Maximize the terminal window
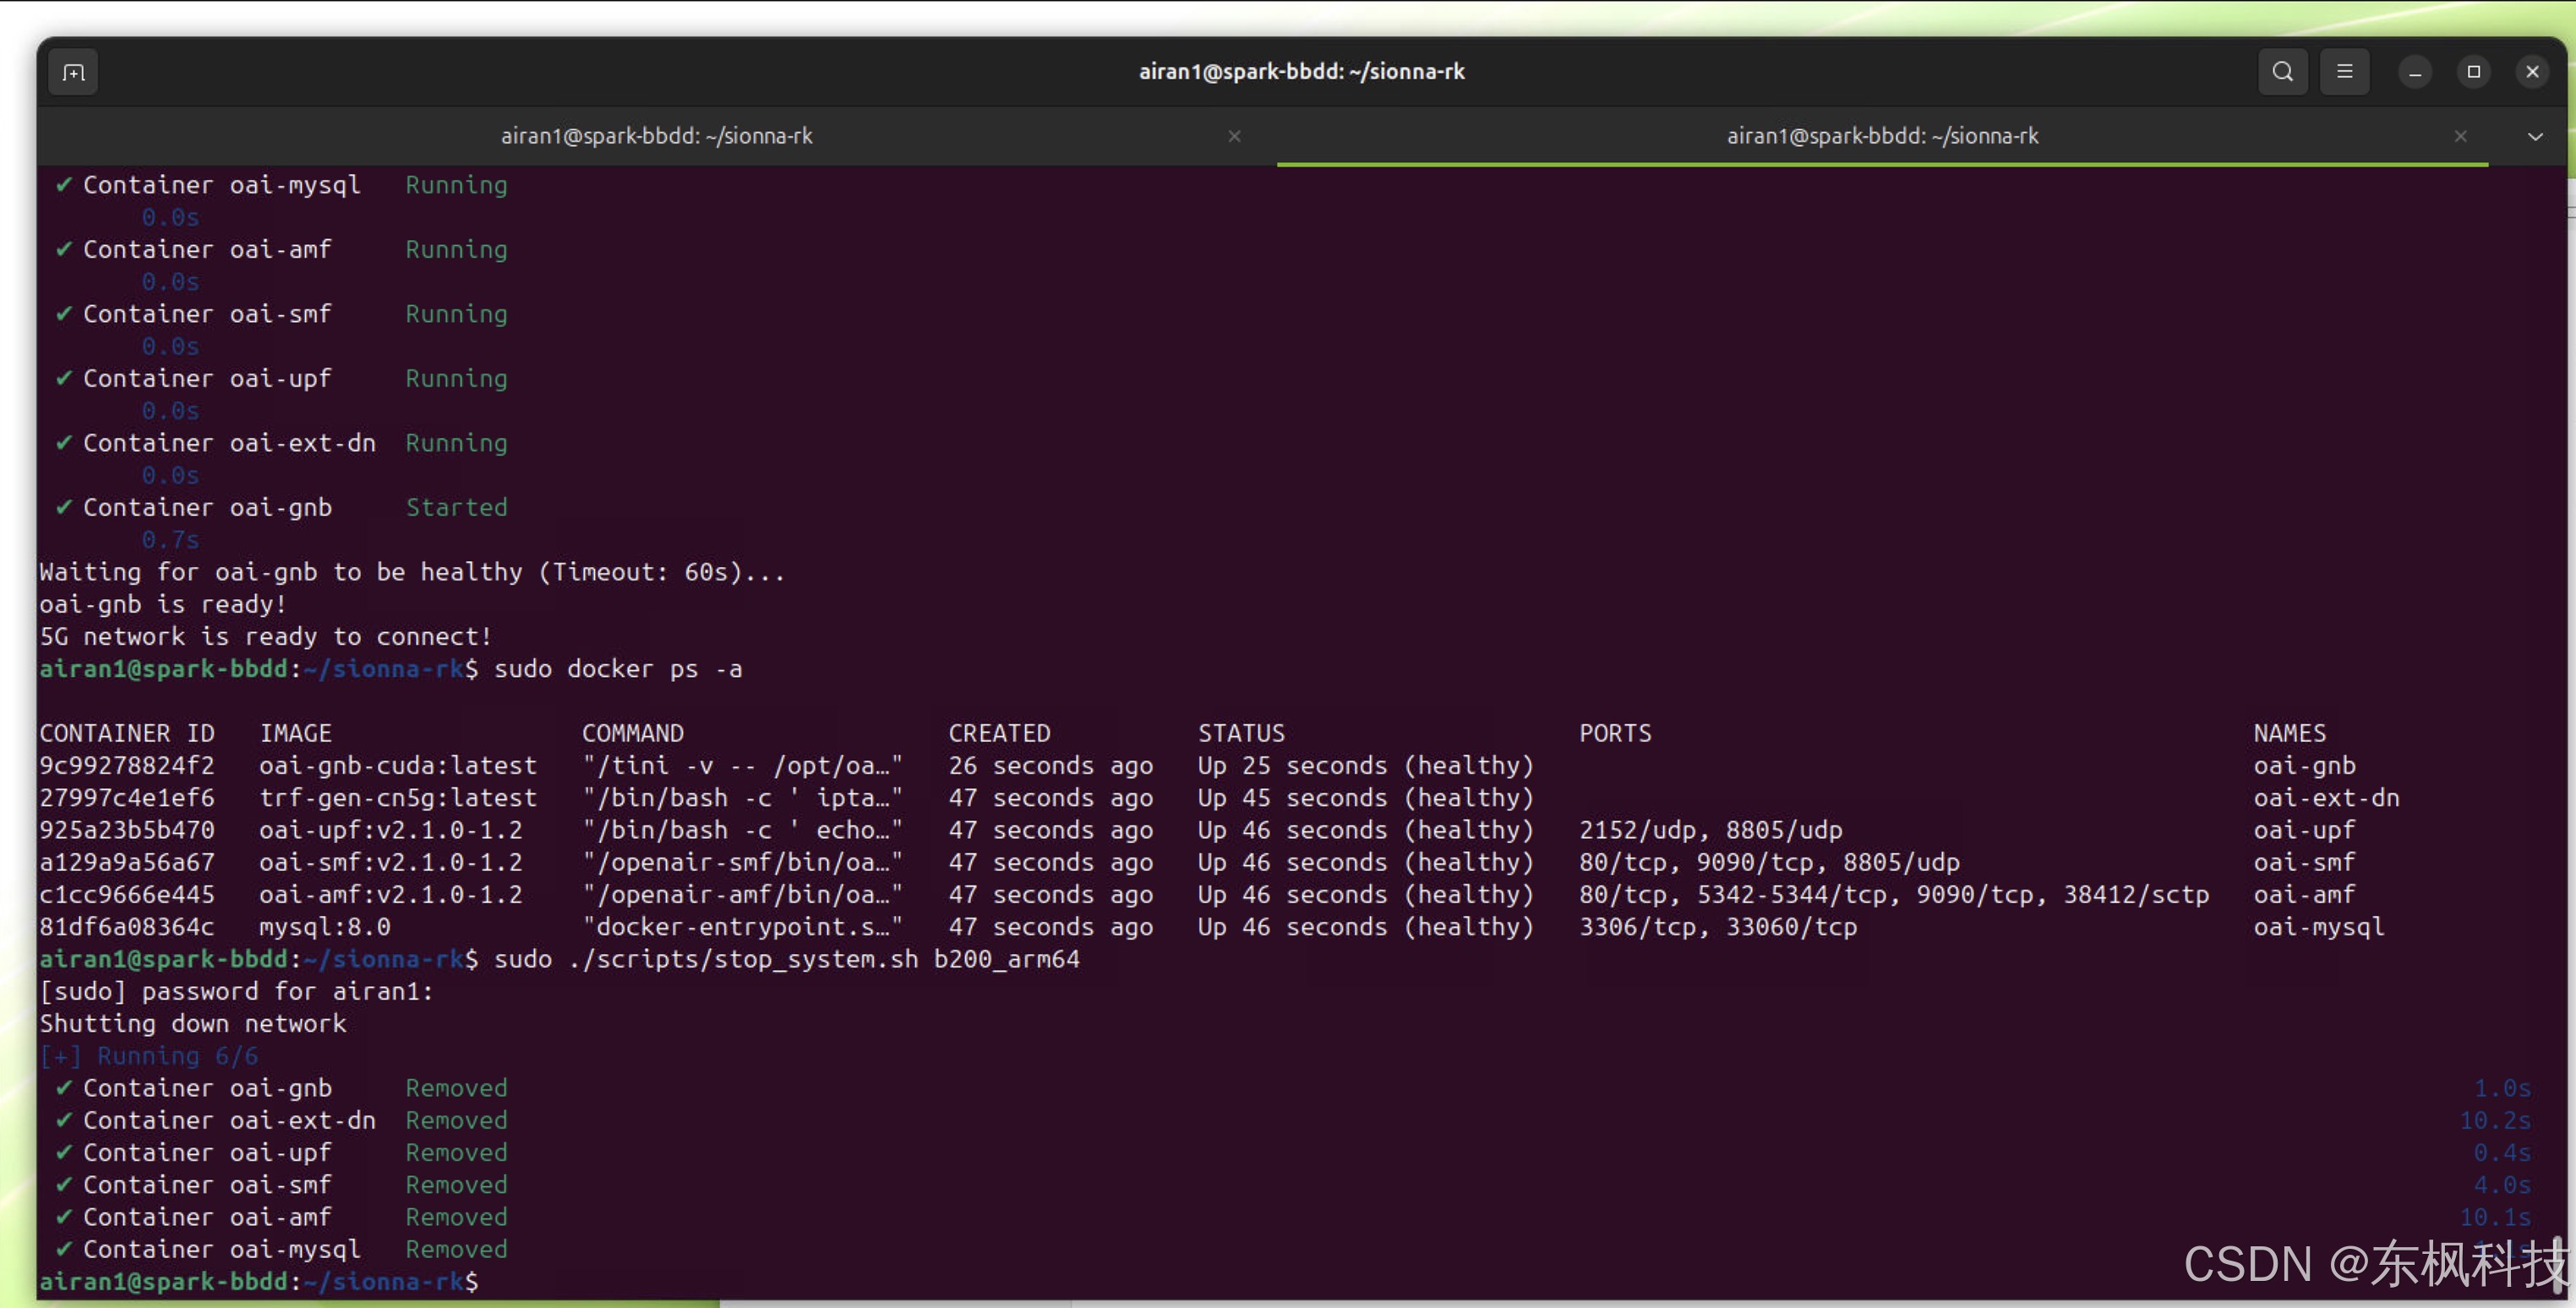2576x1308 pixels. pyautogui.click(x=2473, y=72)
